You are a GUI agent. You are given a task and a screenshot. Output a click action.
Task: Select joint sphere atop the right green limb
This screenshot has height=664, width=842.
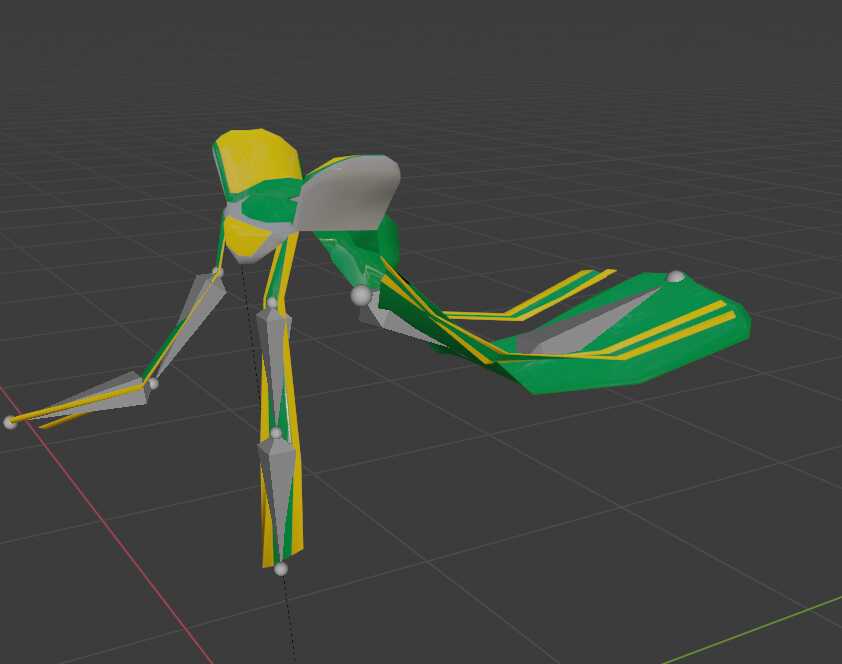(x=676, y=277)
